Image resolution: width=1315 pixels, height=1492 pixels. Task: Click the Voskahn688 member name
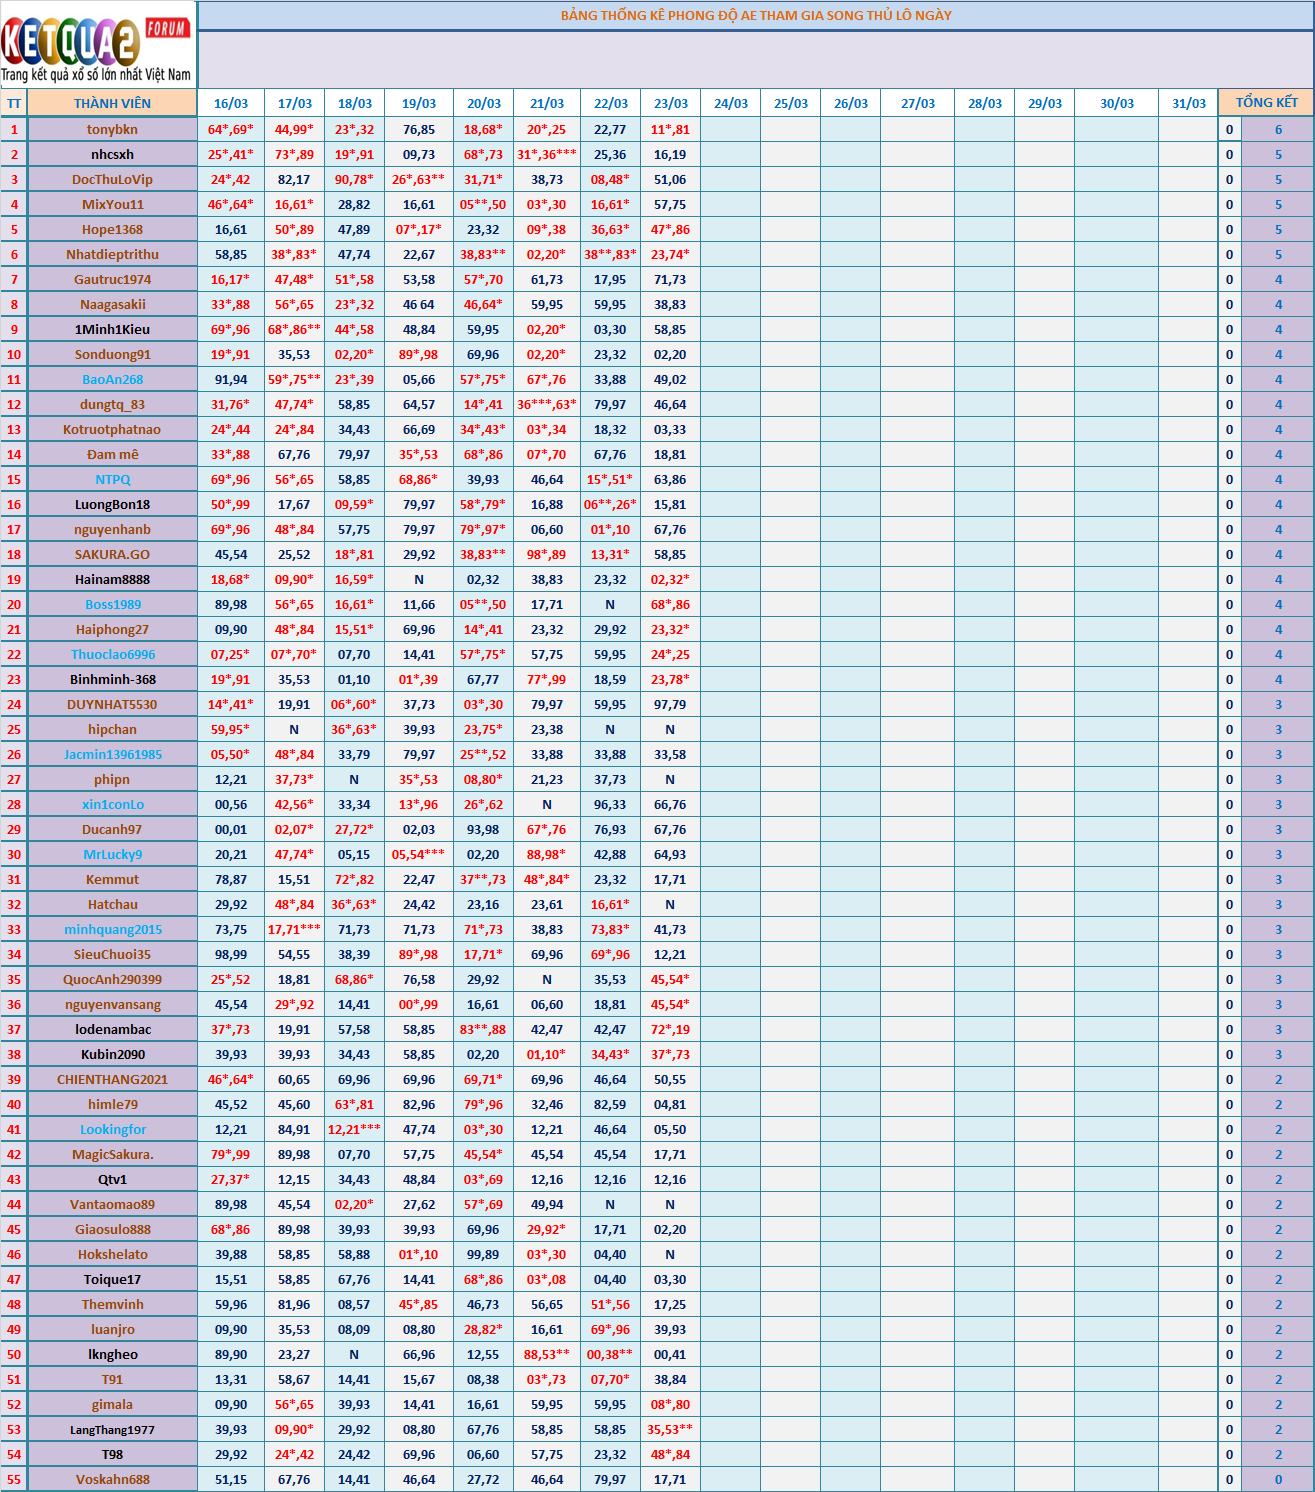(x=112, y=1479)
